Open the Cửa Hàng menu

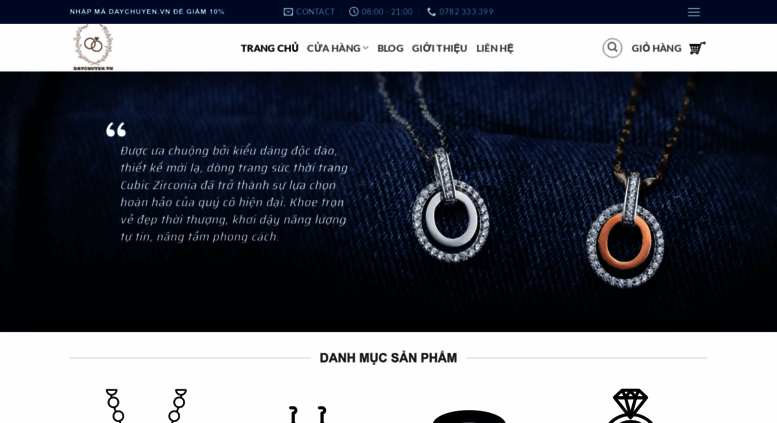(333, 48)
